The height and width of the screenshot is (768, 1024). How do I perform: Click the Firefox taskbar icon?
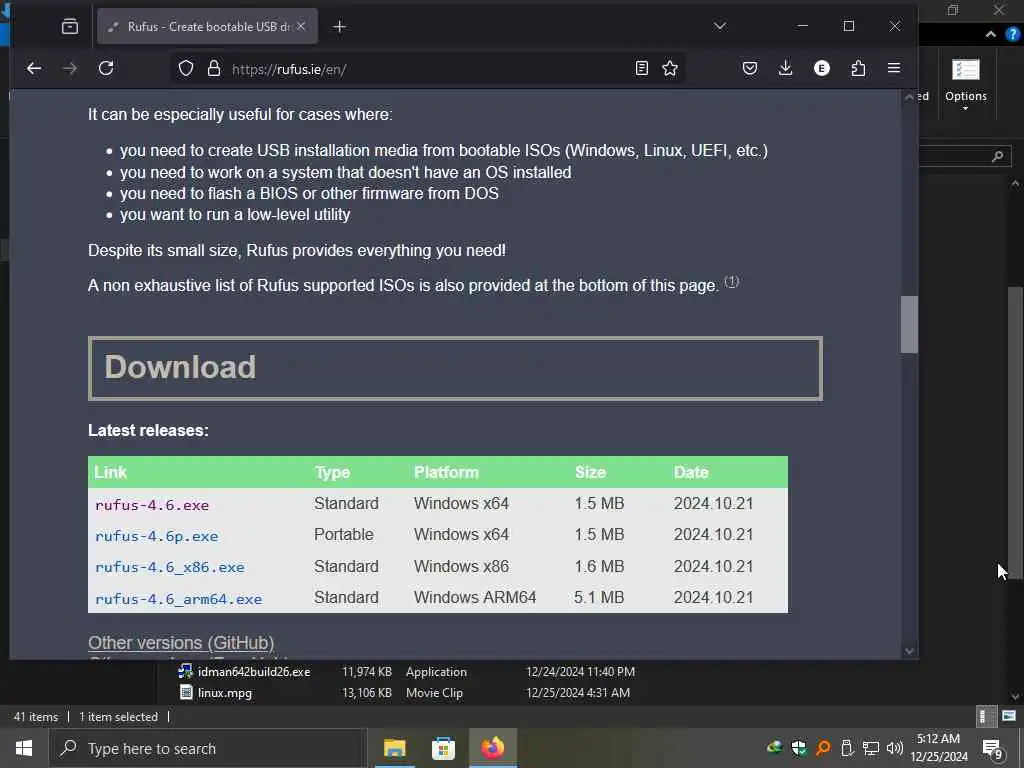pos(492,748)
